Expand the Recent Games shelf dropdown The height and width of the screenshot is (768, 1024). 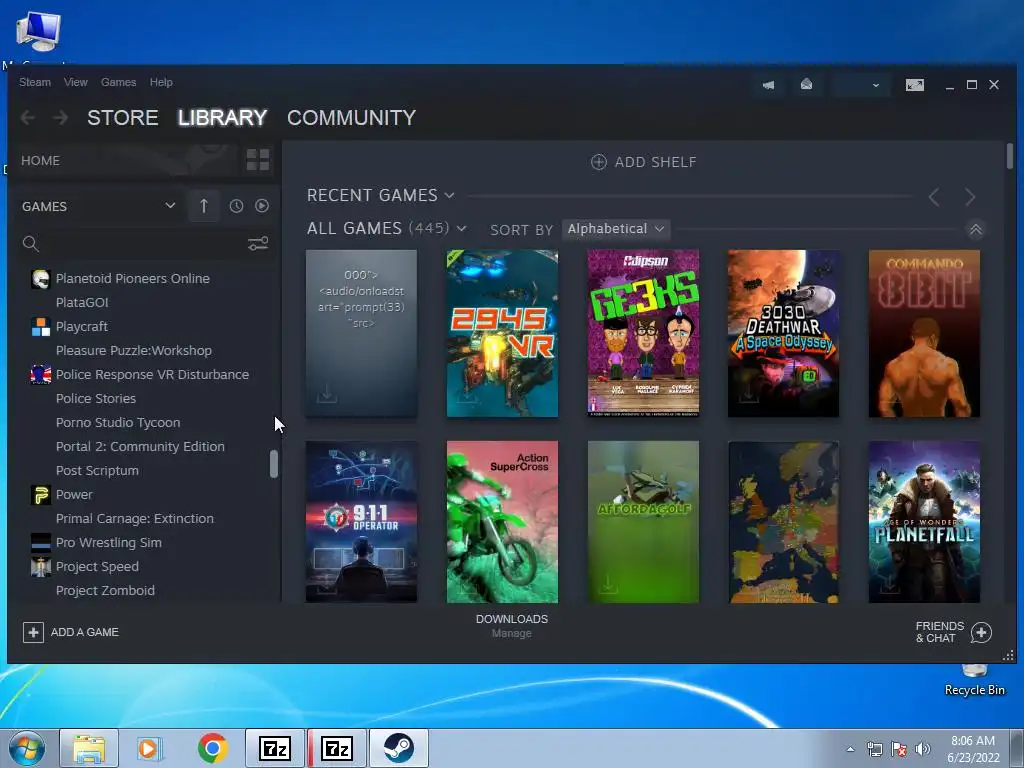(449, 195)
